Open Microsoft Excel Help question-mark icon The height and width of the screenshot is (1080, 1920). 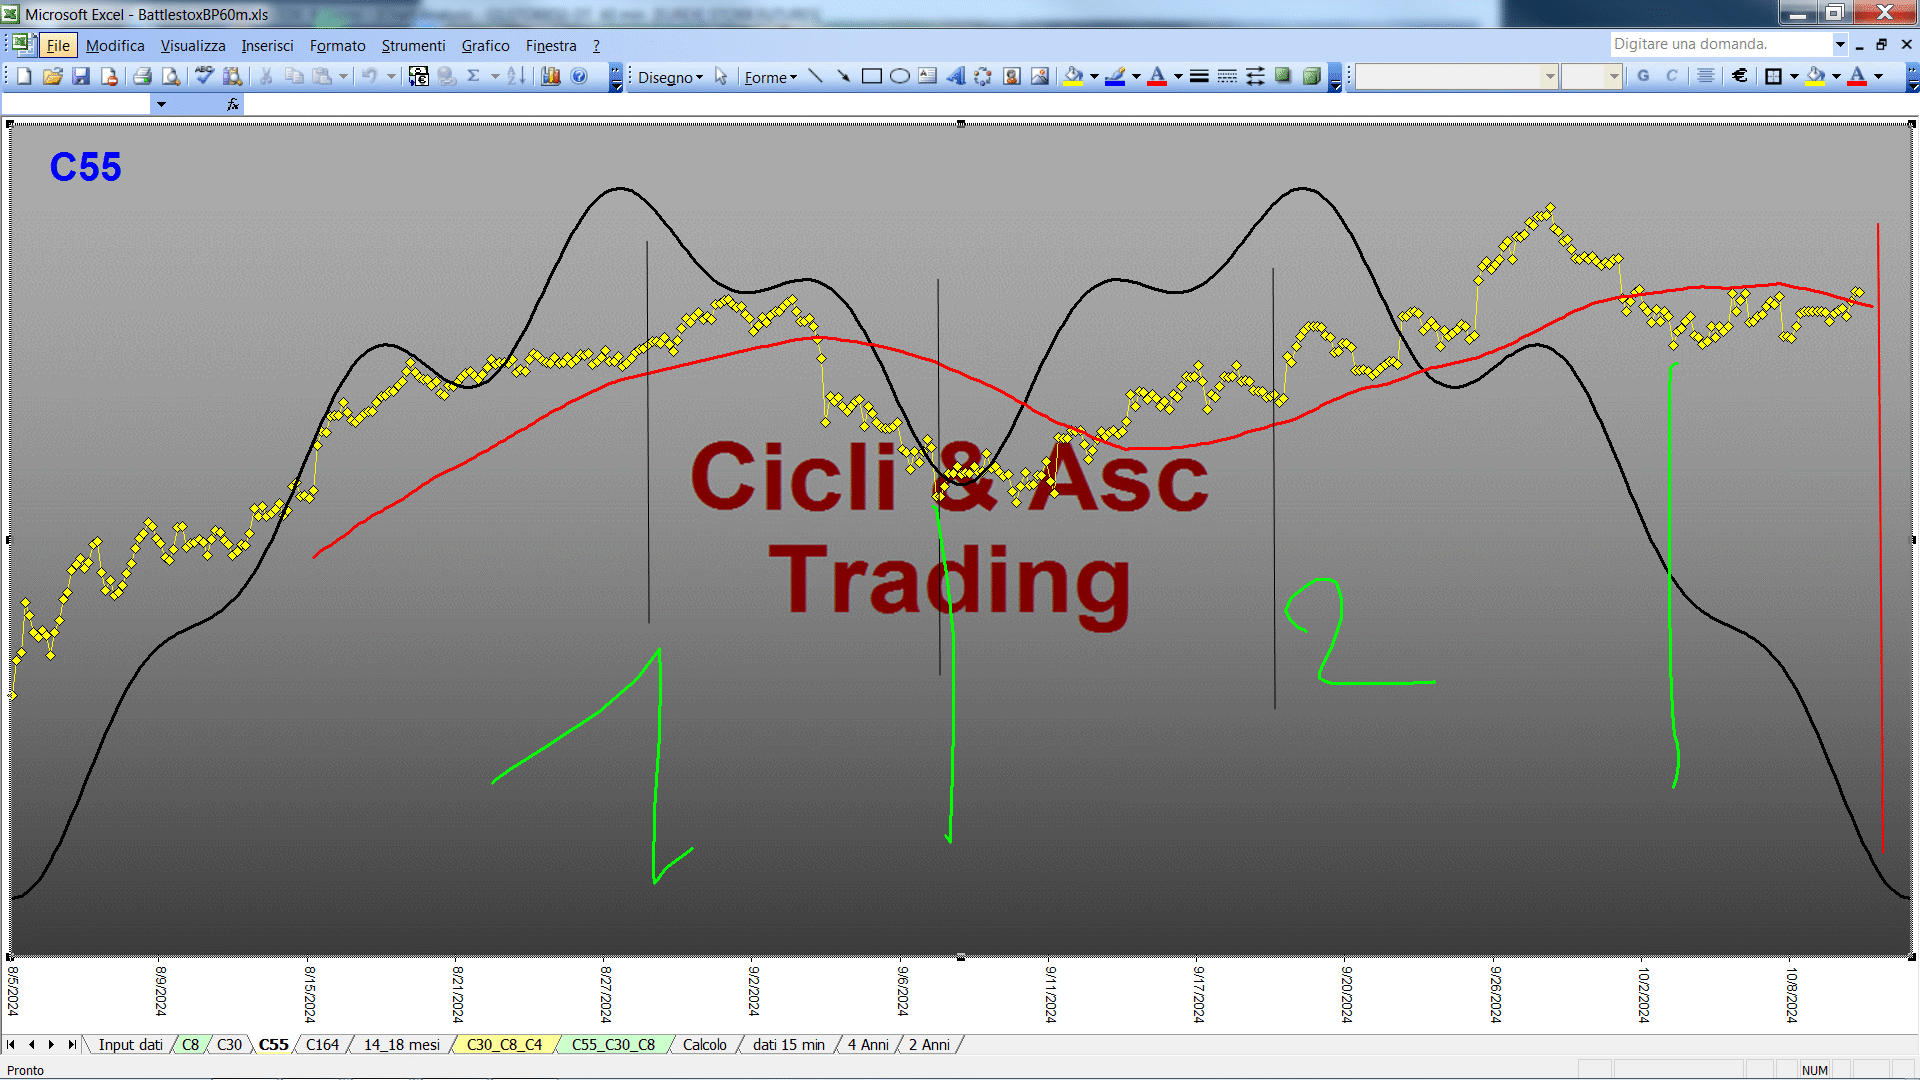click(x=579, y=76)
